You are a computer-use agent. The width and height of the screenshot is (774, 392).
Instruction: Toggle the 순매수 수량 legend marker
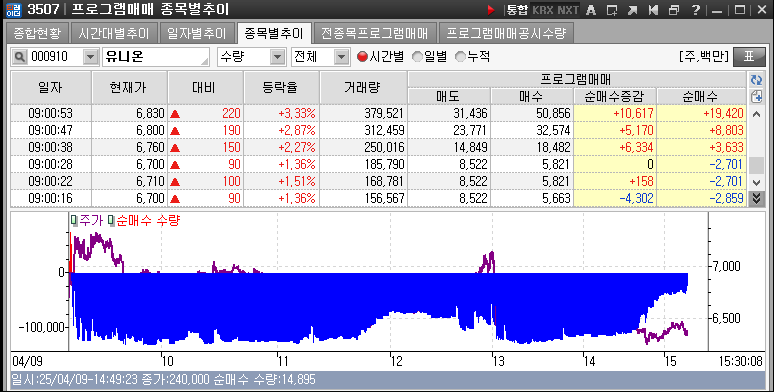(112, 221)
